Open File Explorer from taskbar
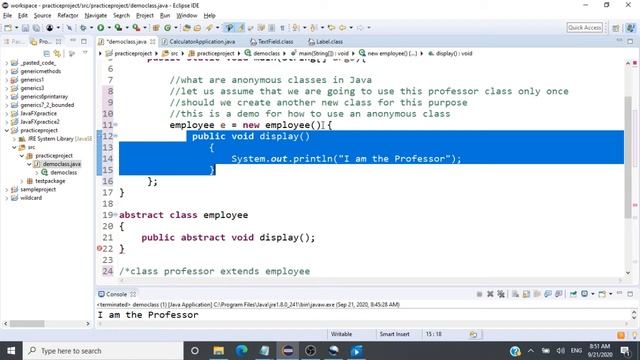This screenshot has height=360, width=640. [219, 351]
